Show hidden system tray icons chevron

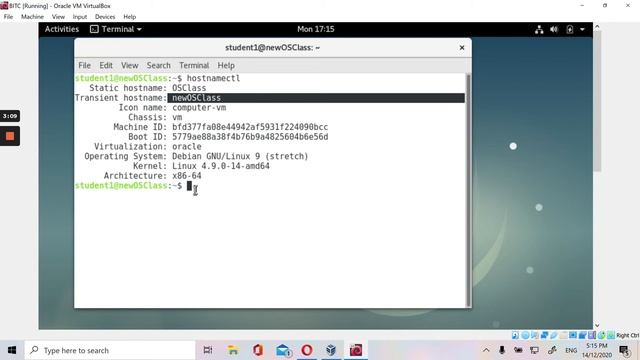click(486, 350)
